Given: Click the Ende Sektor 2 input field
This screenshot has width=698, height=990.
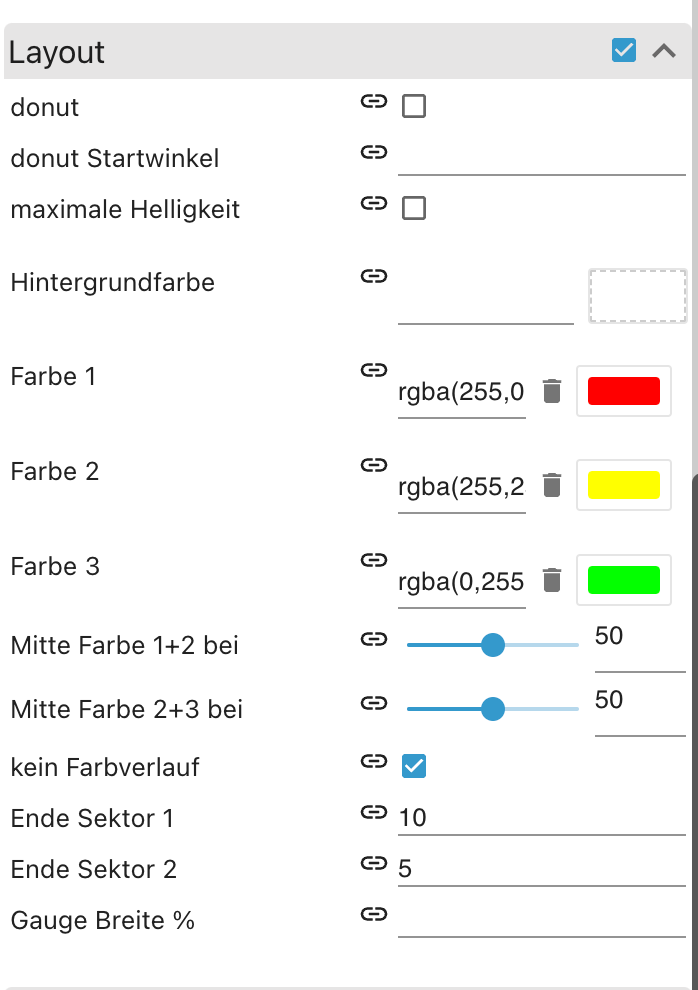Looking at the screenshot, I should (x=540, y=869).
